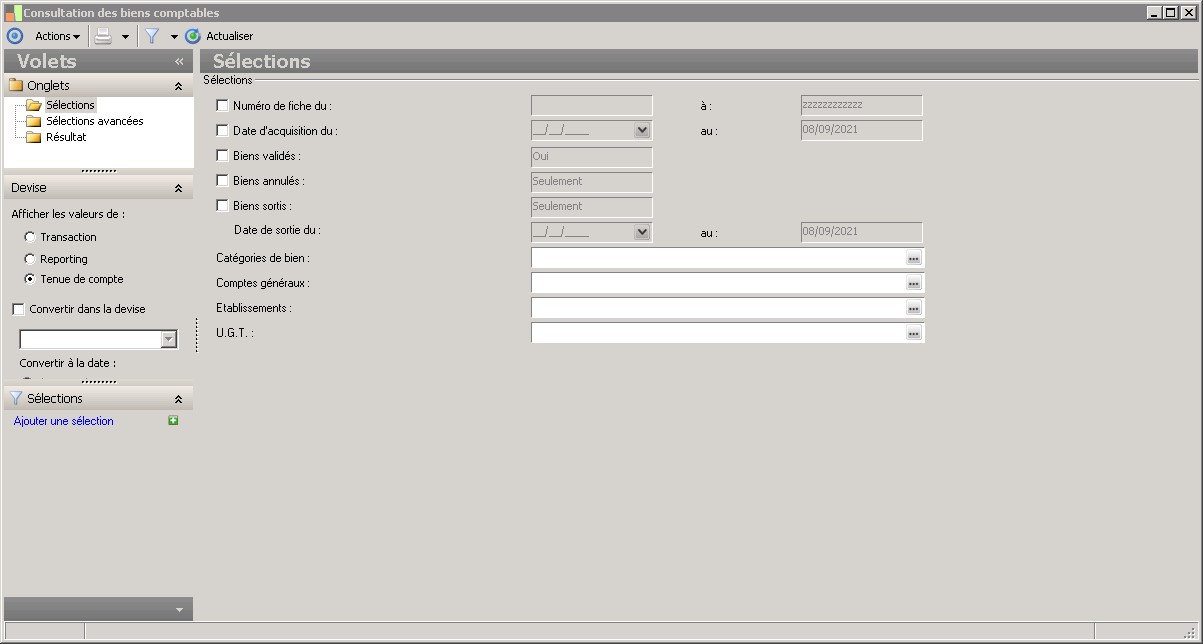This screenshot has width=1203, height=644.
Task: Click the U.G.T. input field
Action: [718, 333]
